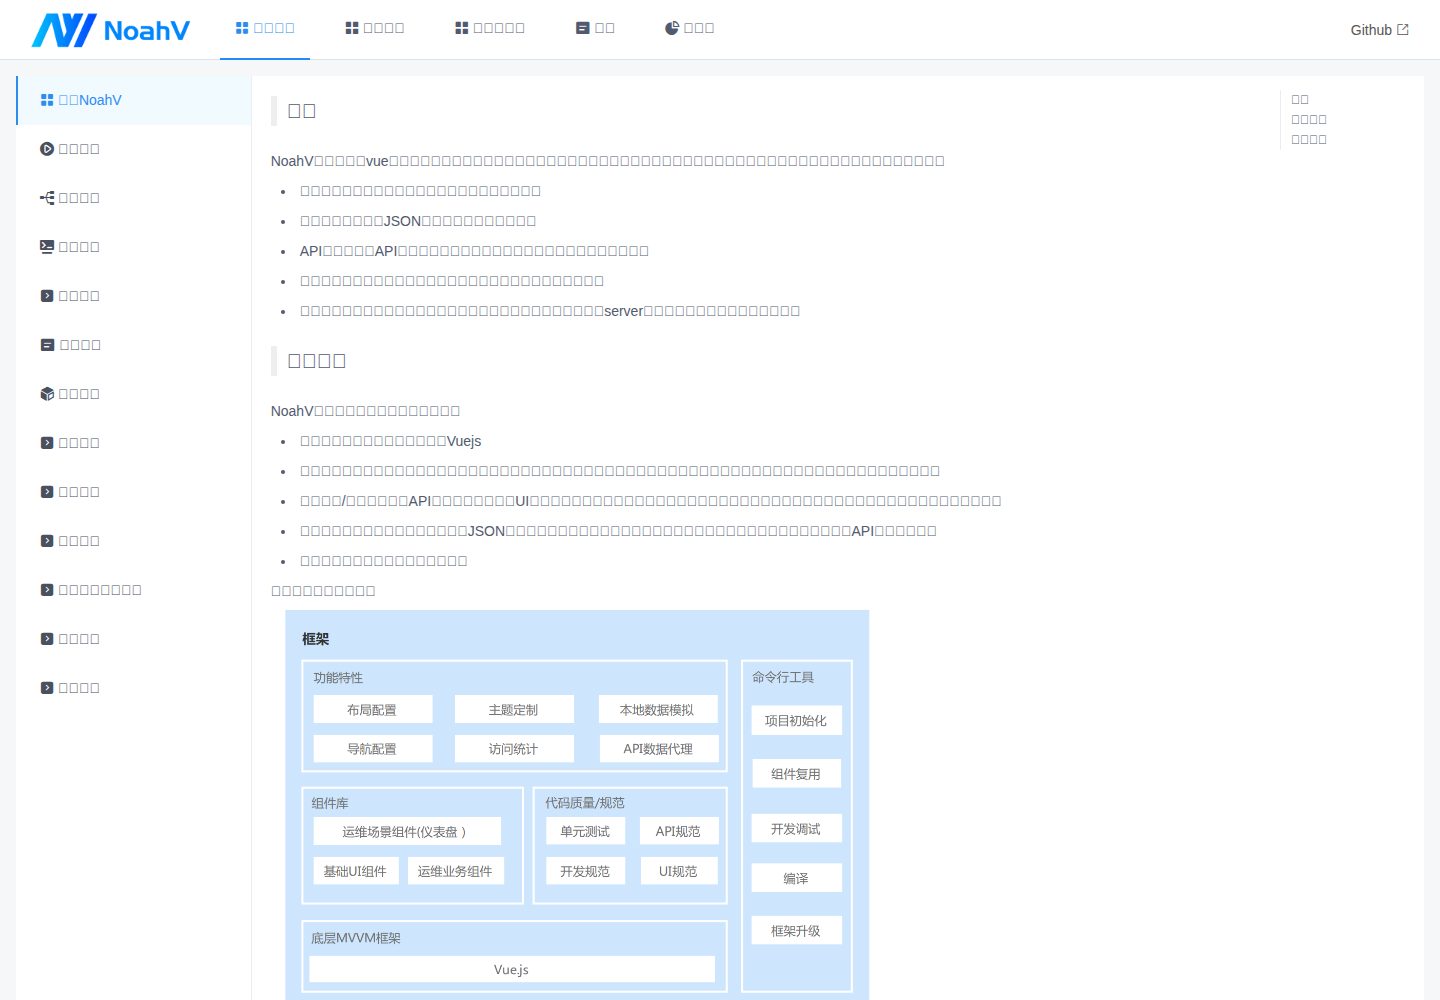Click the note card icon in the top navigation
Image resolution: width=1440 pixels, height=1000 pixels.
(x=583, y=28)
